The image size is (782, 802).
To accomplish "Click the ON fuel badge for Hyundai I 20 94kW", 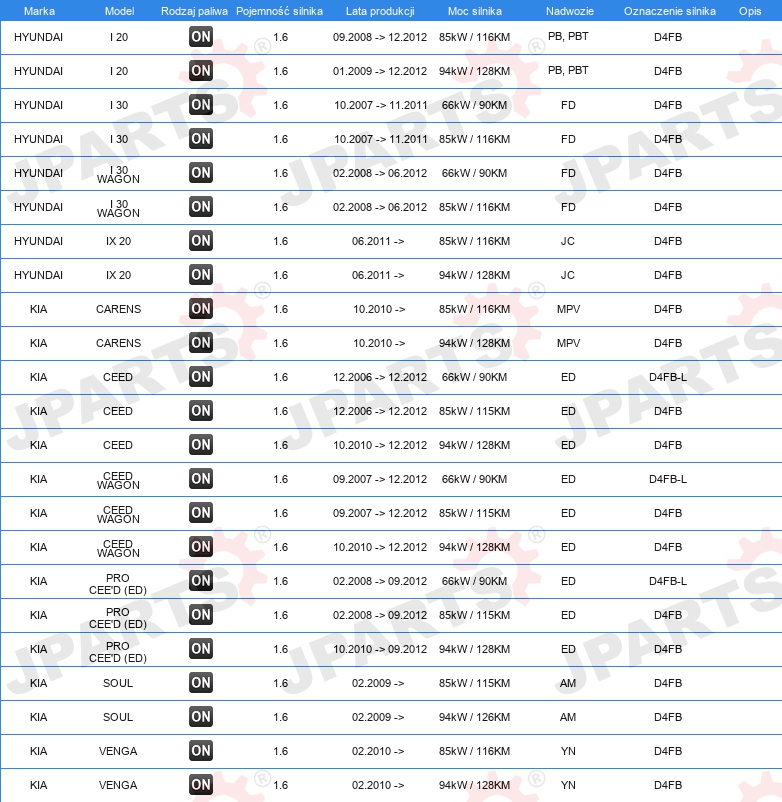I will [x=200, y=71].
